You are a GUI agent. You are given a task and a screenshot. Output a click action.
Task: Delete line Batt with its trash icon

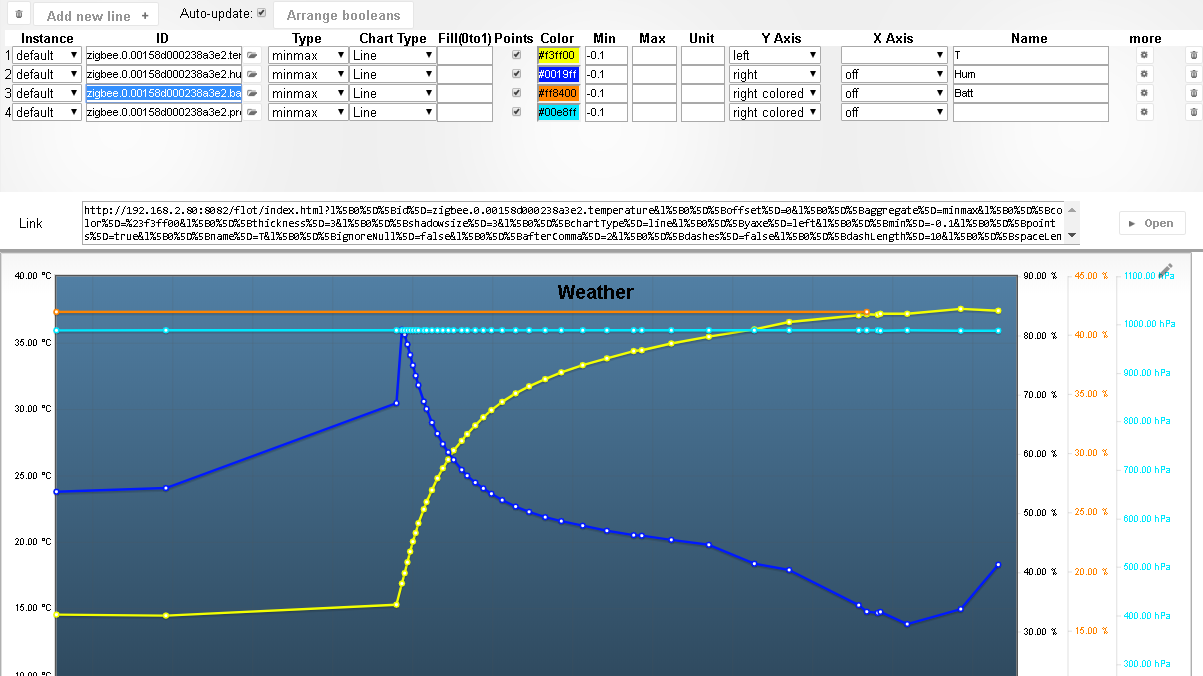click(x=1192, y=93)
